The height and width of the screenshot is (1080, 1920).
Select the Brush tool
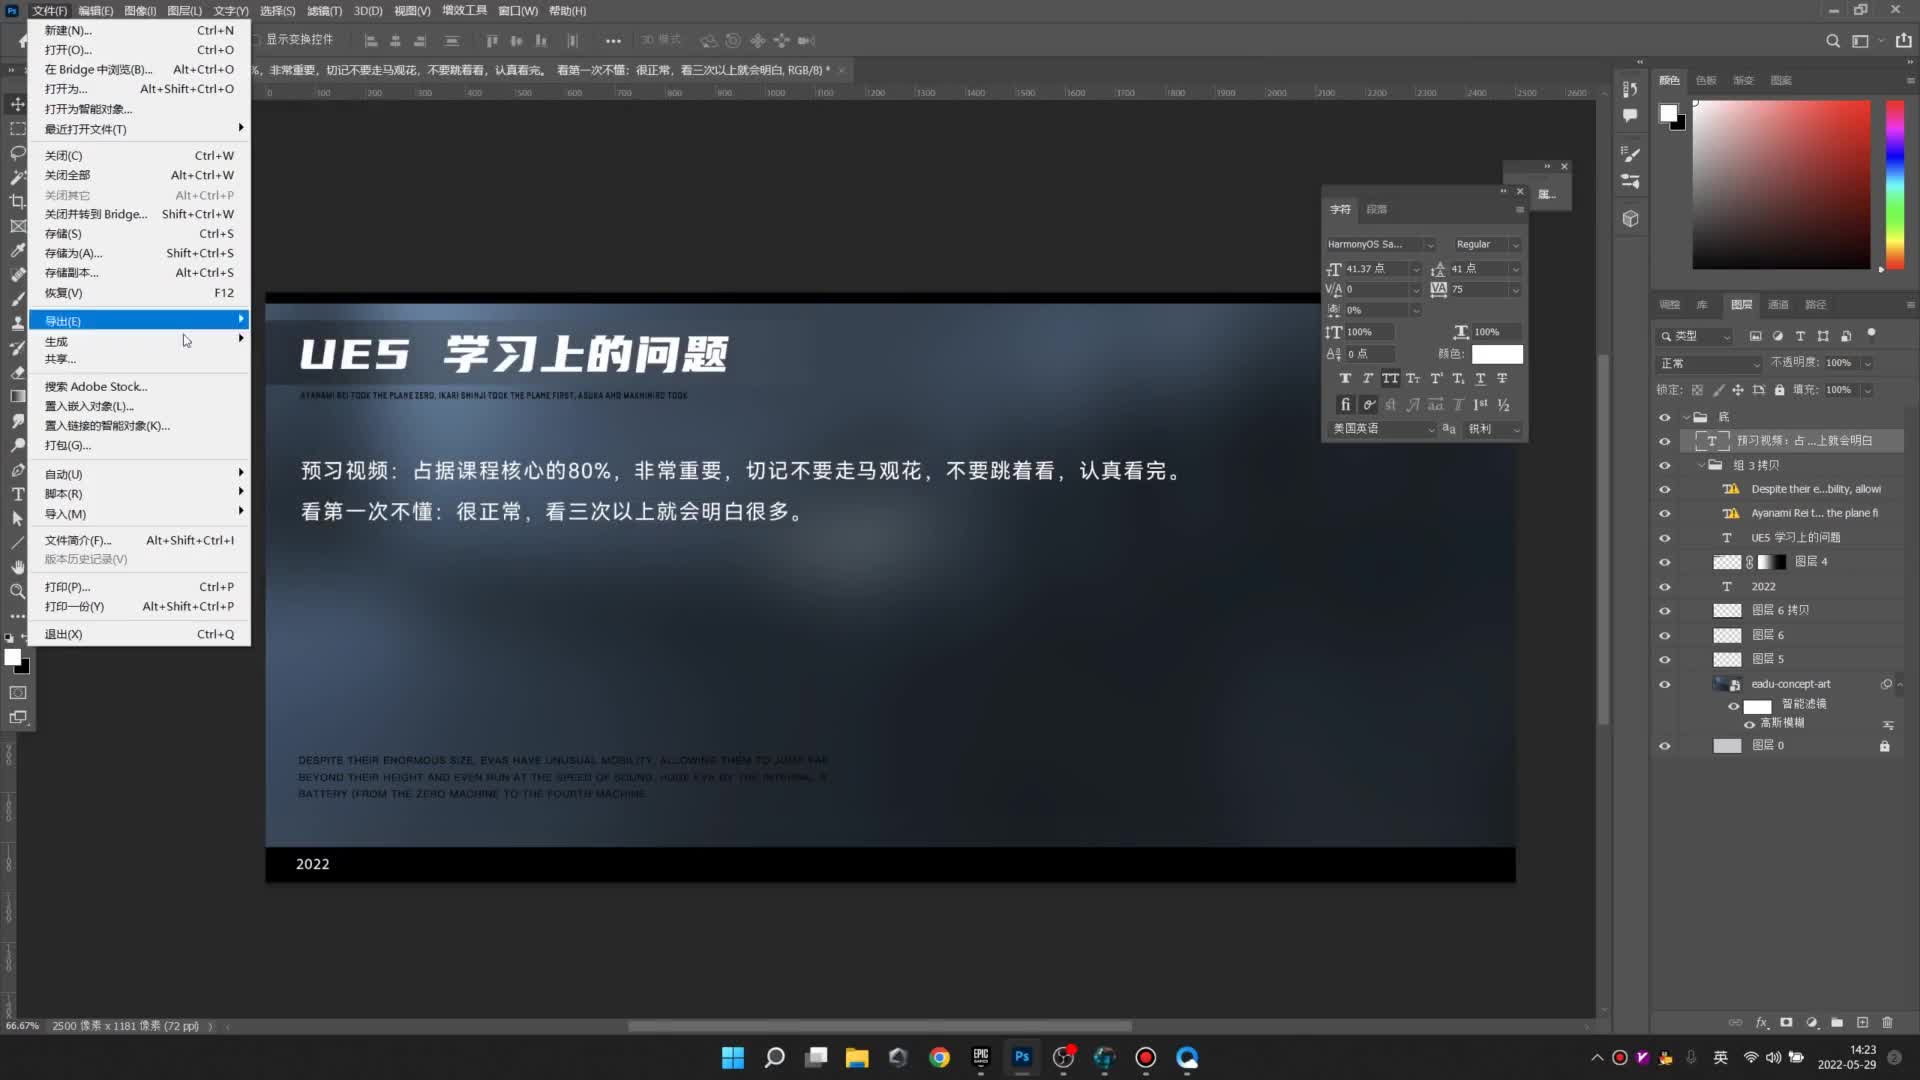[17, 299]
